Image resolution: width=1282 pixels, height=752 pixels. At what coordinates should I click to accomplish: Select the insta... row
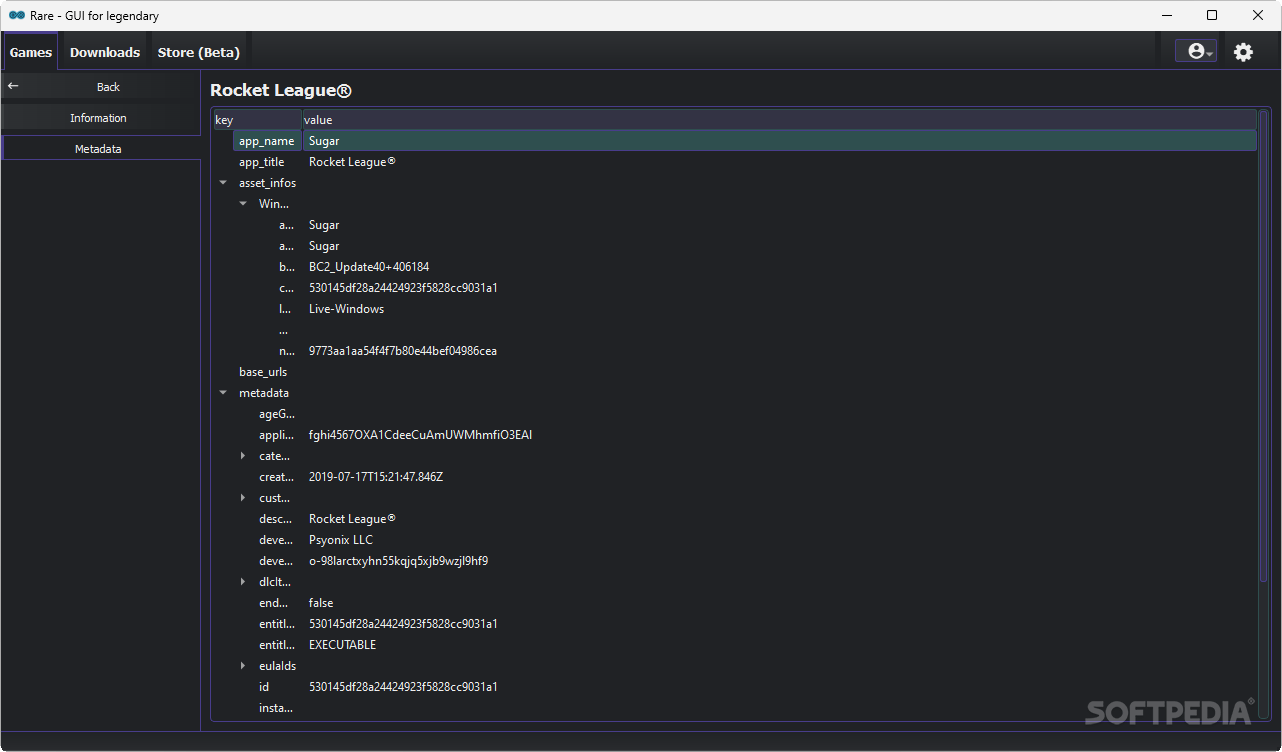[735, 708]
